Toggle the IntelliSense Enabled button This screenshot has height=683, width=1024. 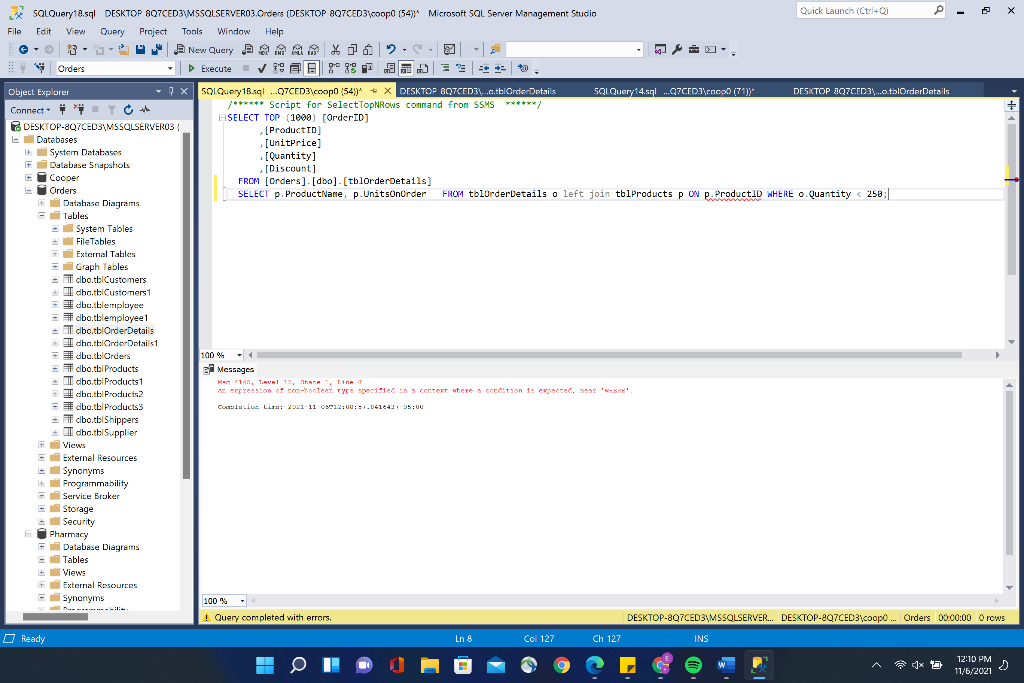click(x=312, y=69)
